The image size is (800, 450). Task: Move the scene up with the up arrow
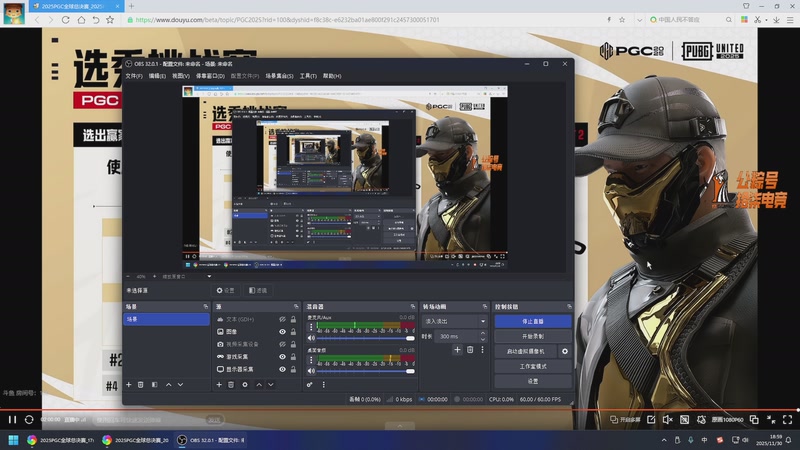click(168, 385)
